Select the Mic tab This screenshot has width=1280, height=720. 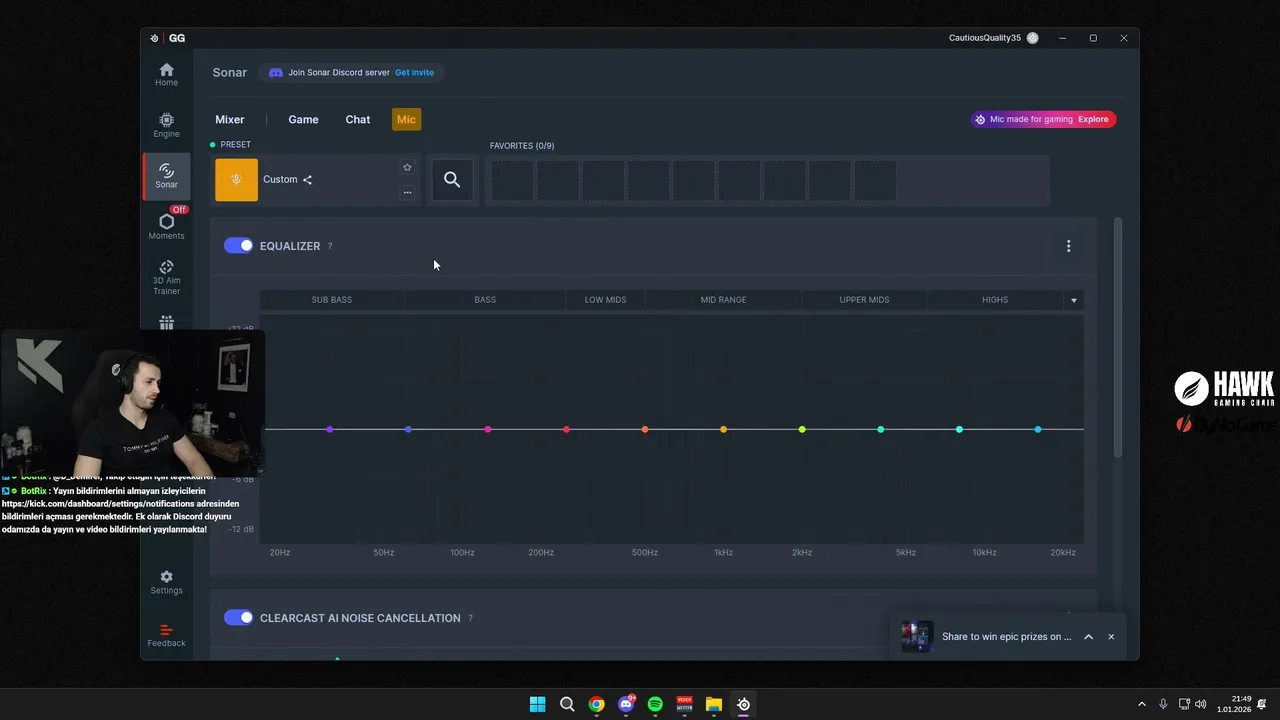coord(406,119)
